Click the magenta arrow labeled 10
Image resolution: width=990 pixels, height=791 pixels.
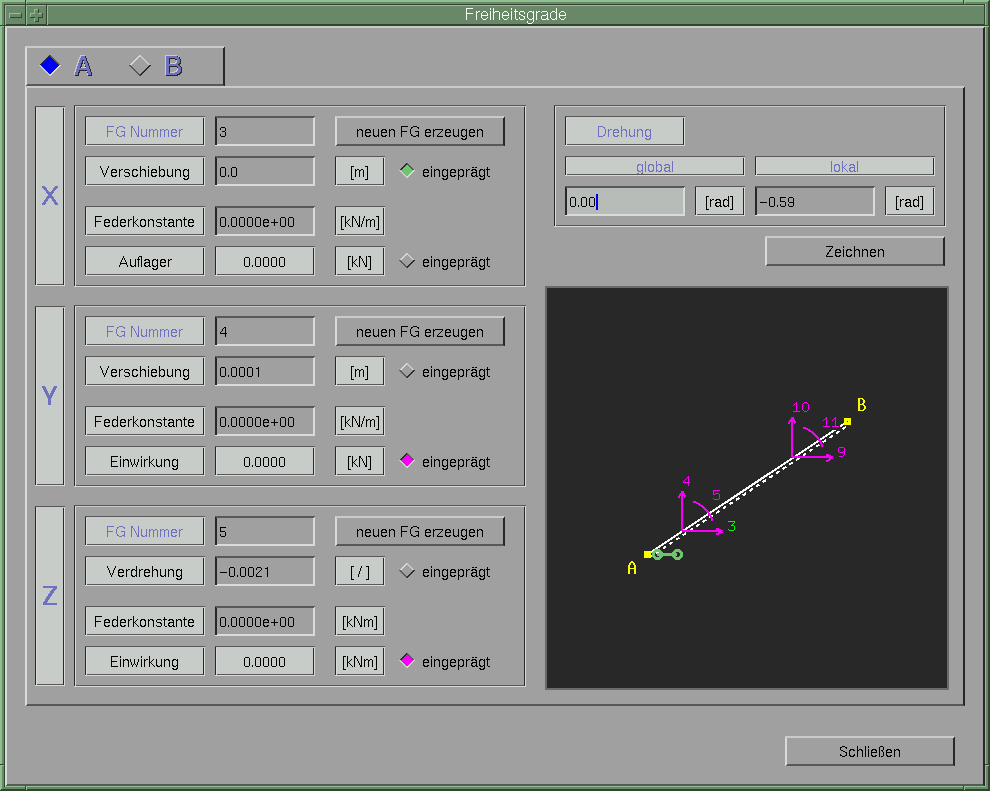pyautogui.click(x=793, y=430)
